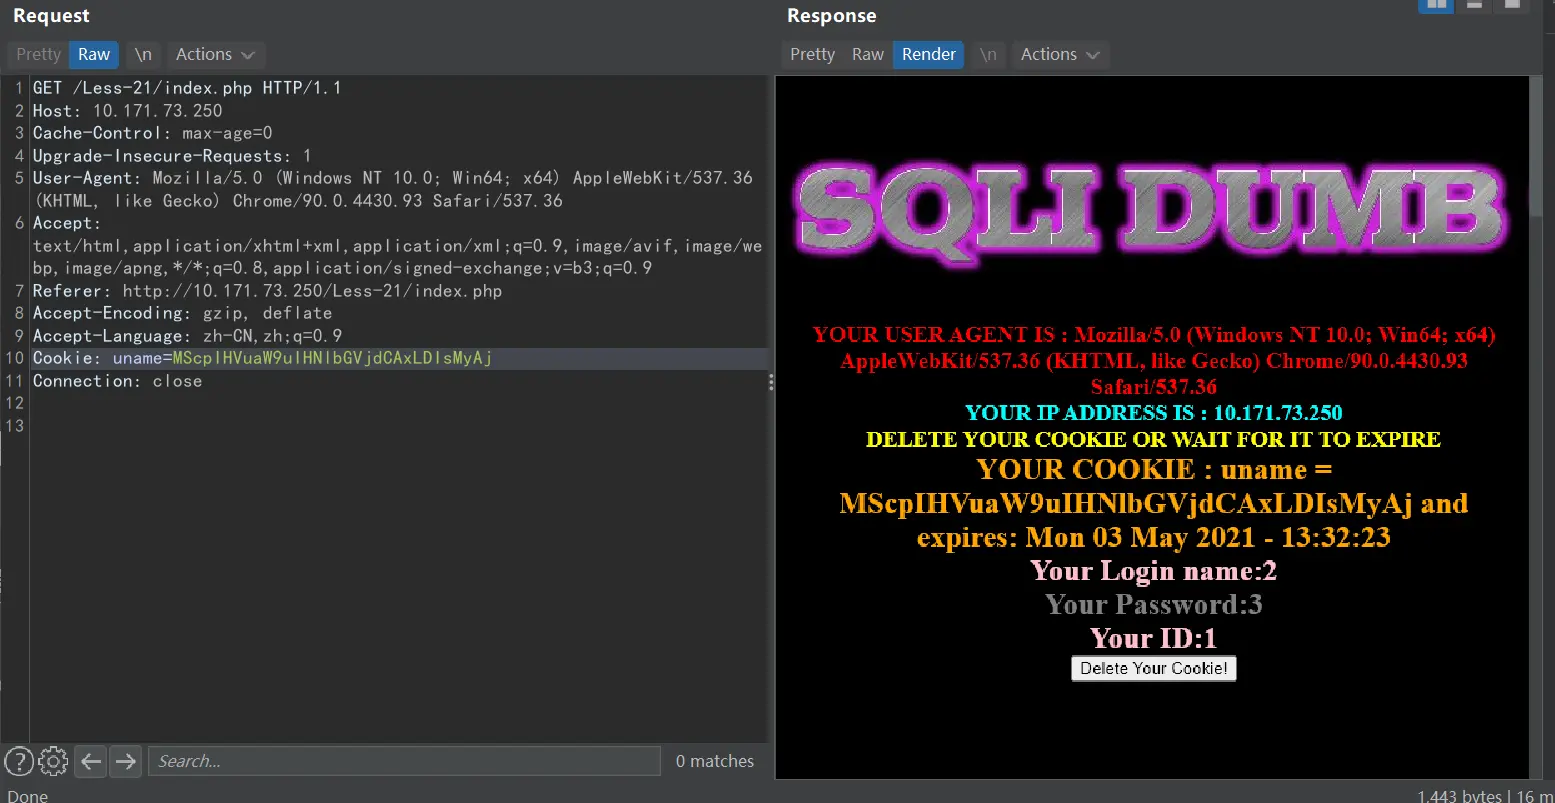The width and height of the screenshot is (1555, 803).
Task: Switch Request view to Pretty tab
Action: pyautogui.click(x=39, y=54)
